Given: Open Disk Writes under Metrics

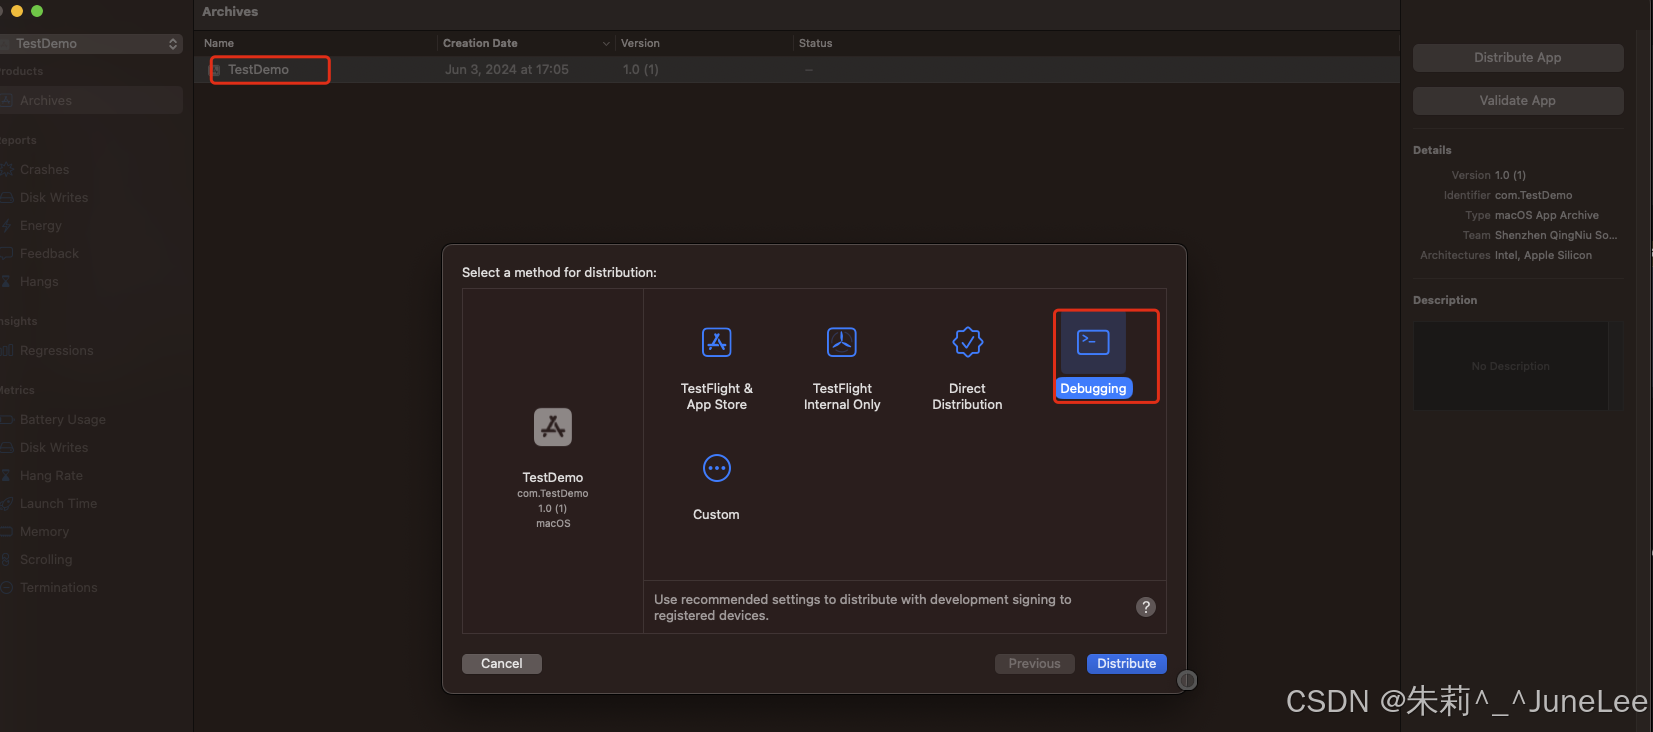Looking at the screenshot, I should pos(54,448).
